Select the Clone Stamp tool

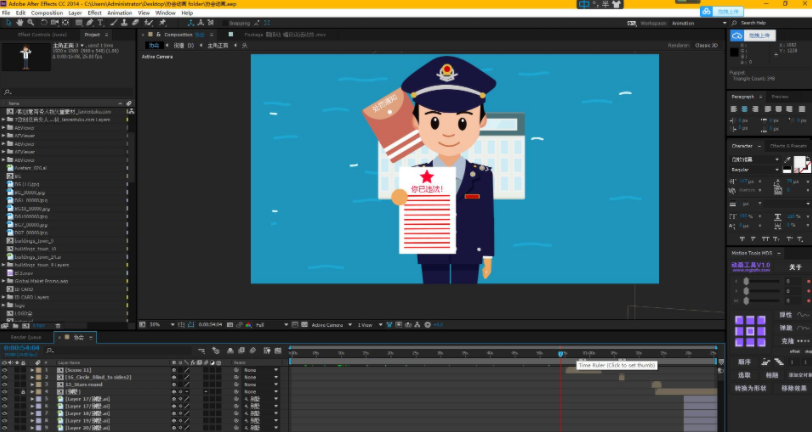(124, 23)
